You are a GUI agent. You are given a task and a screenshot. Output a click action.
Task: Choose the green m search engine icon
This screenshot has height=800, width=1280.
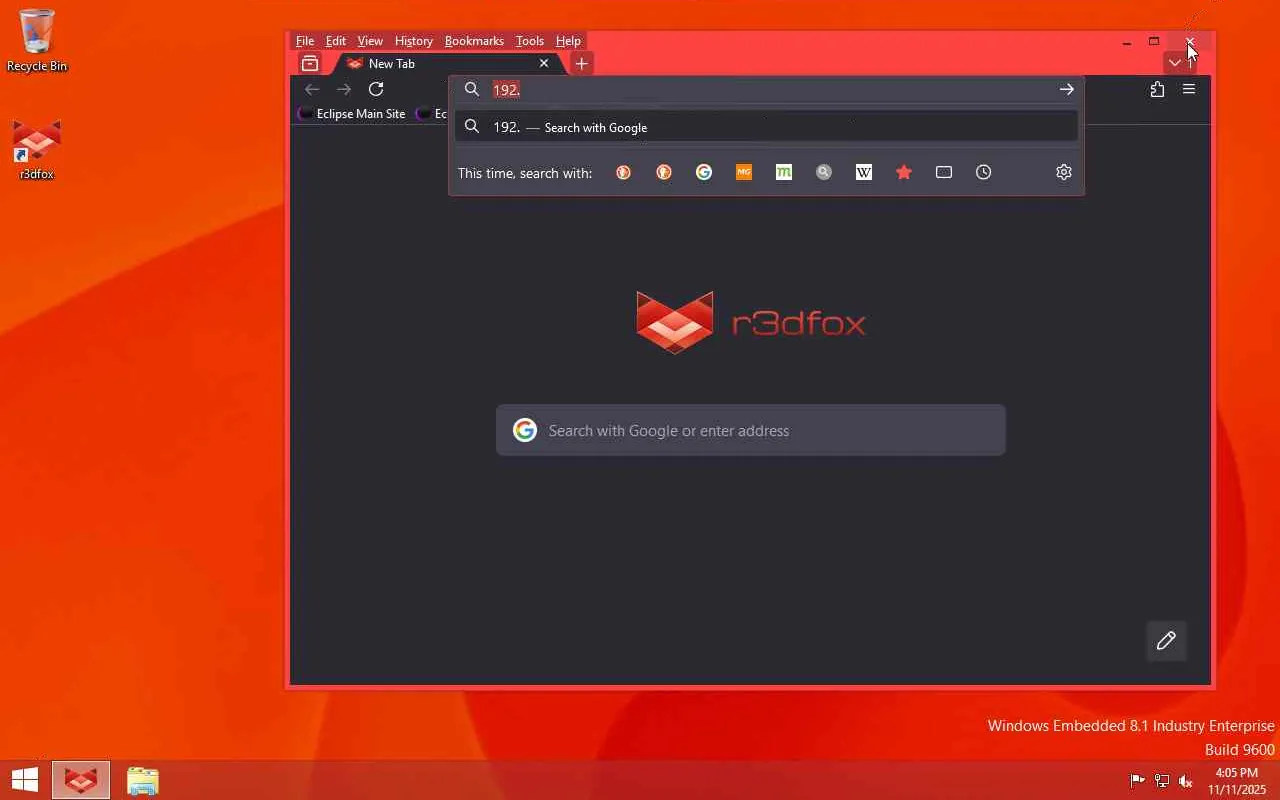[784, 172]
